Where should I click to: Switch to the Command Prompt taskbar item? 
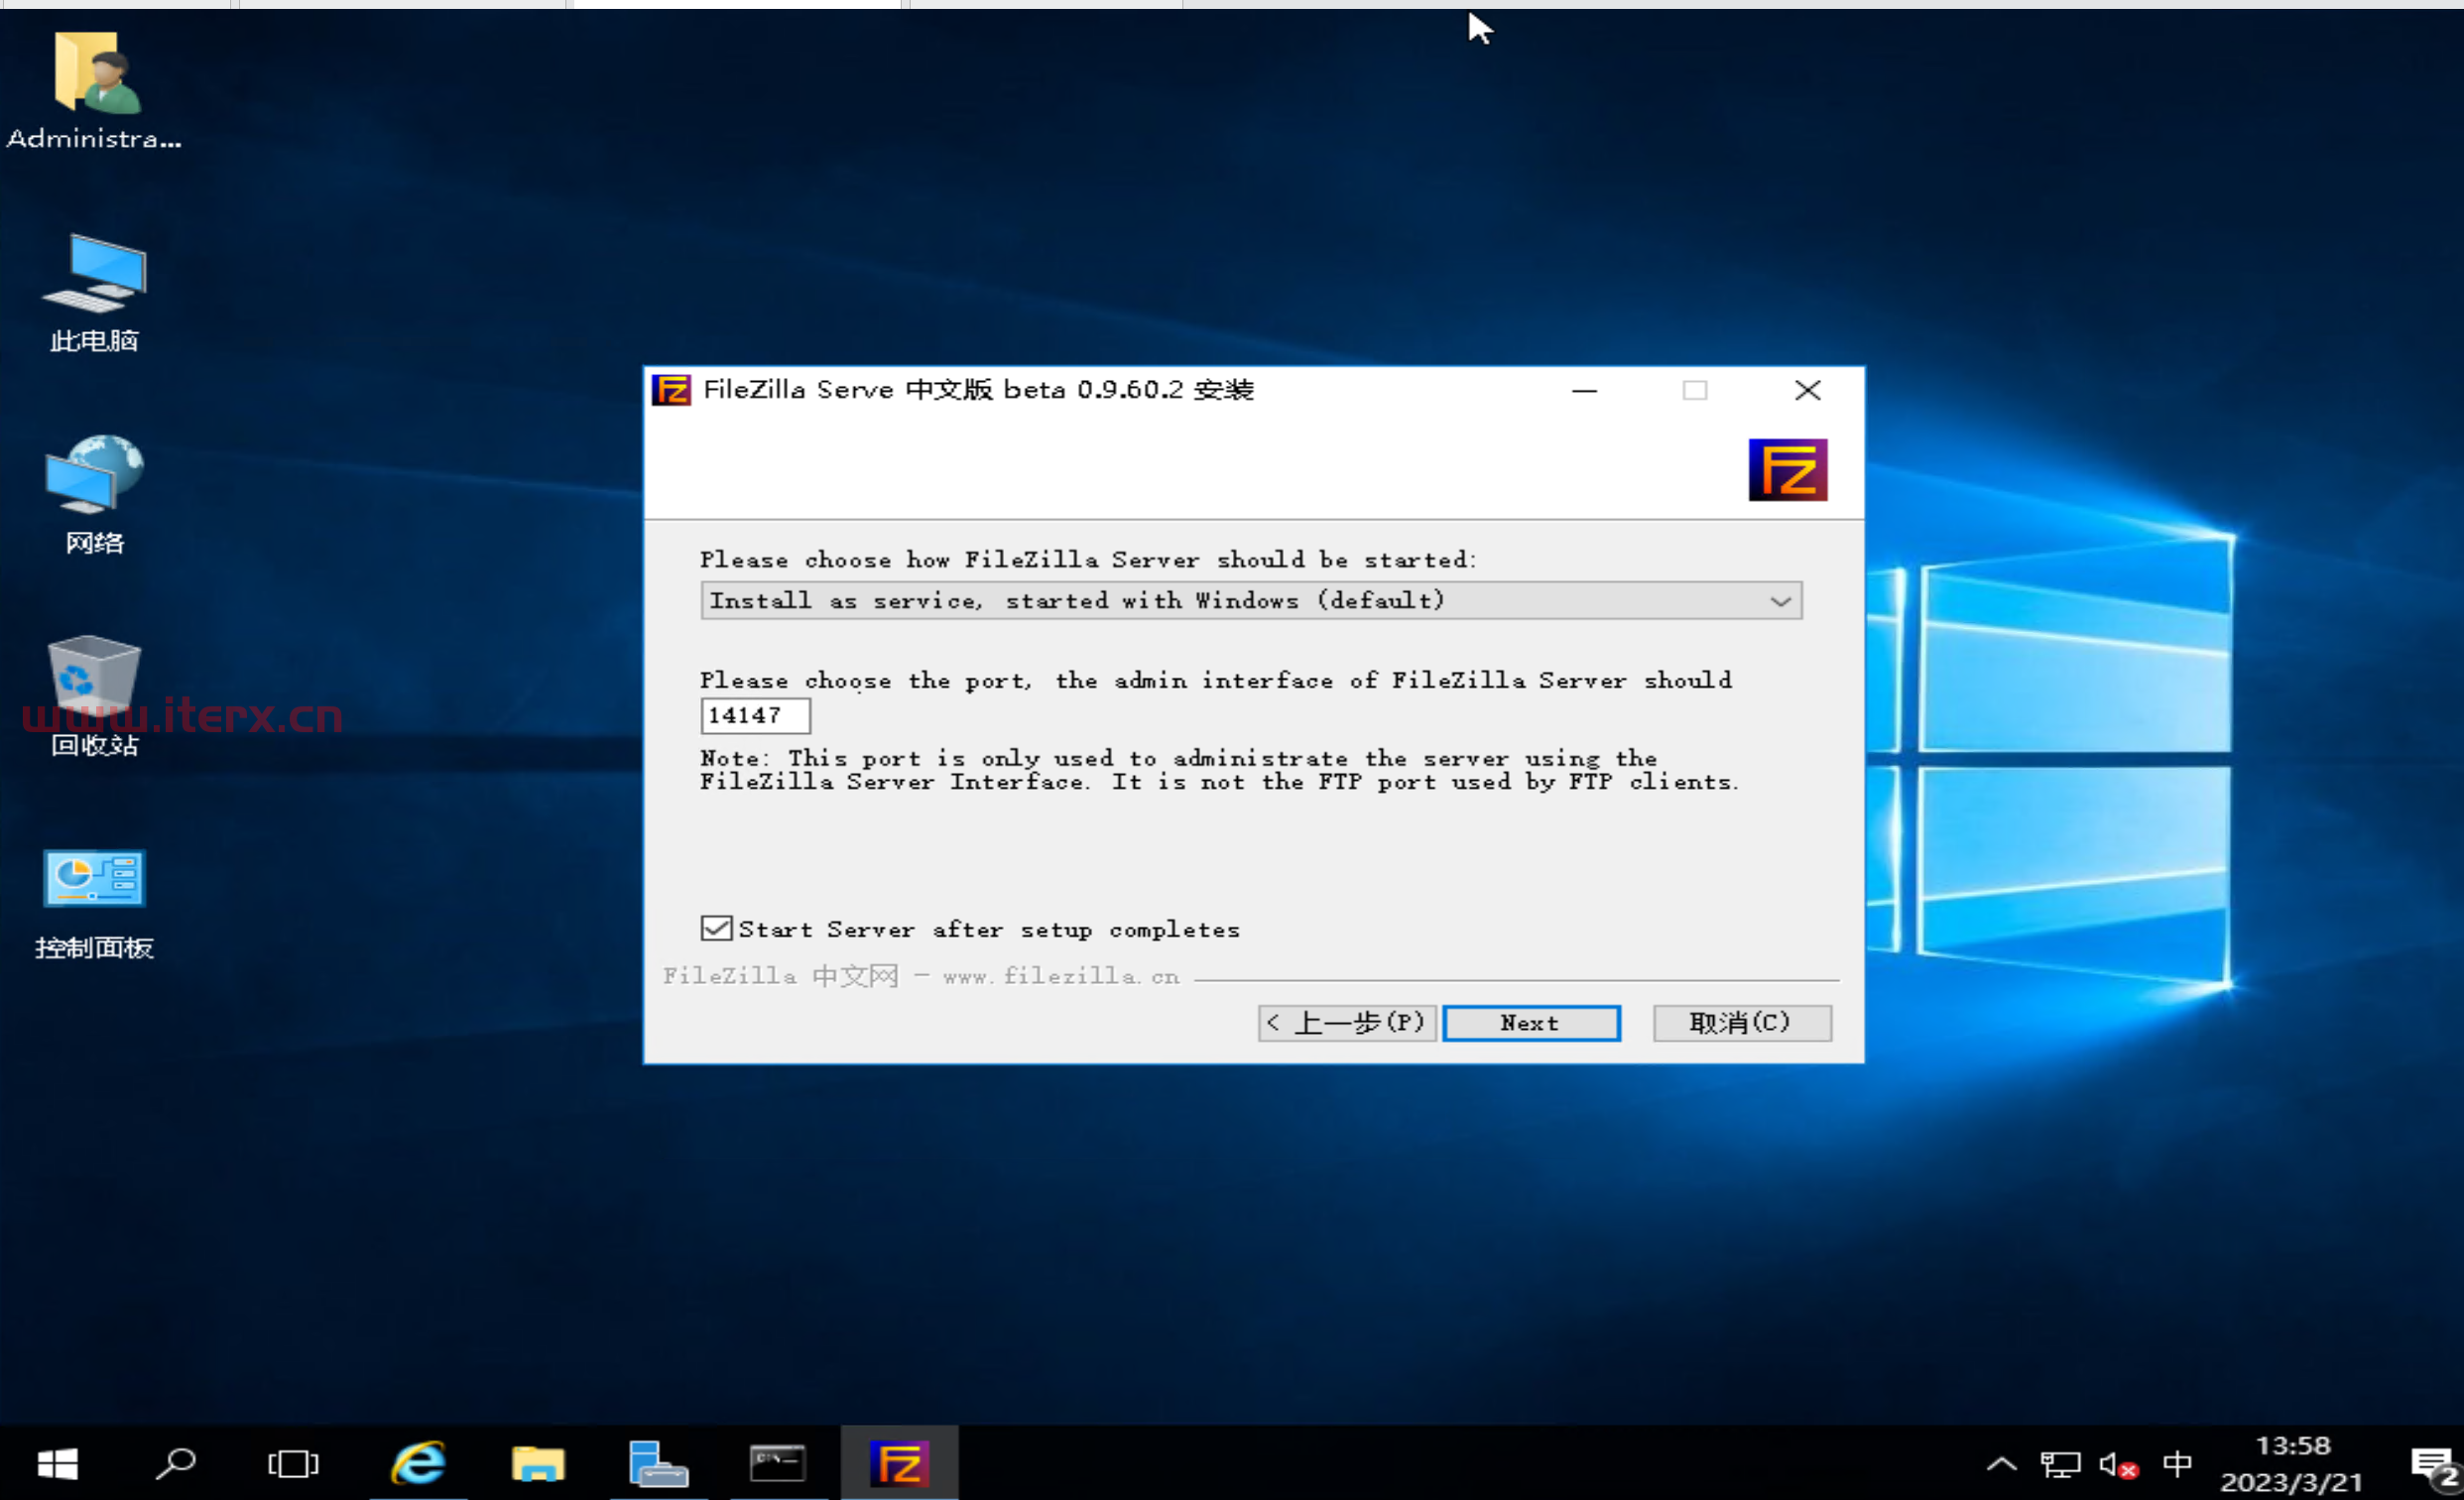point(778,1464)
